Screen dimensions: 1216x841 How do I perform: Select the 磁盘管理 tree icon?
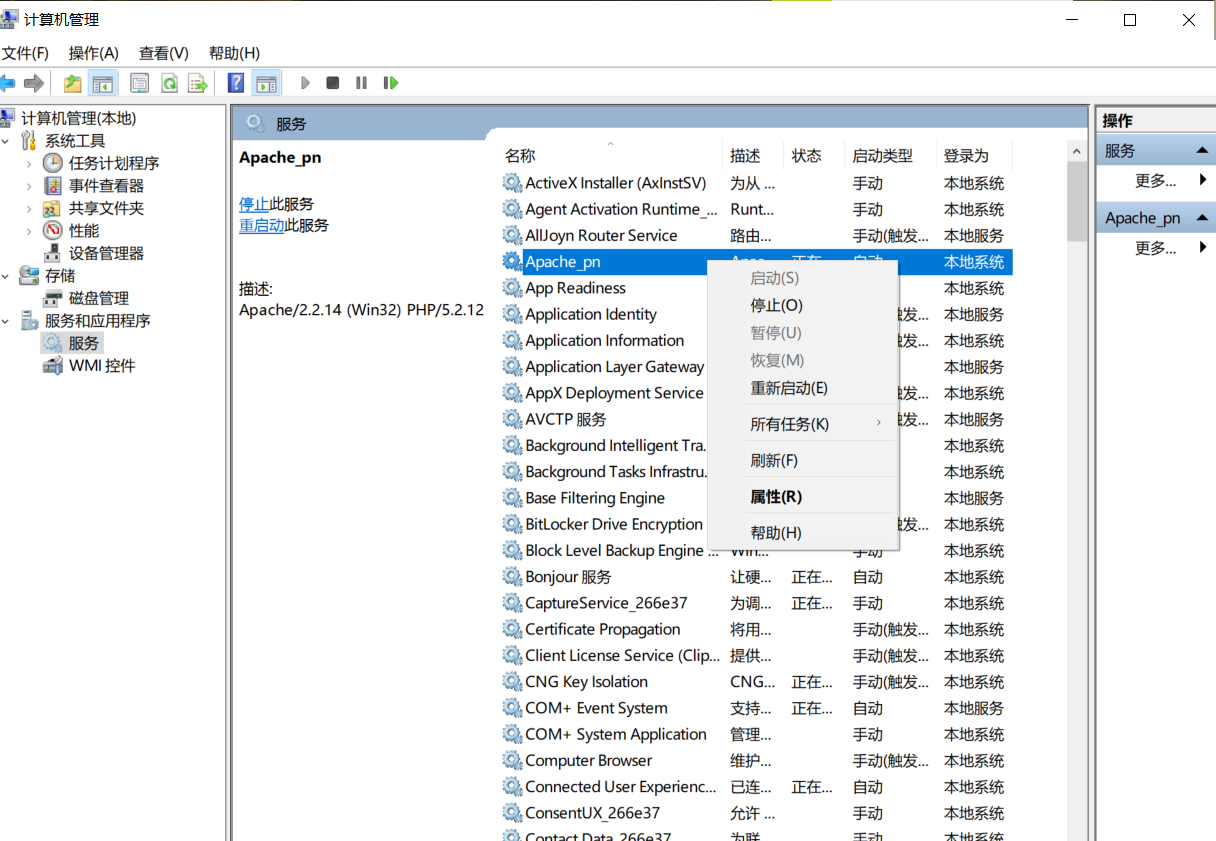tap(53, 298)
